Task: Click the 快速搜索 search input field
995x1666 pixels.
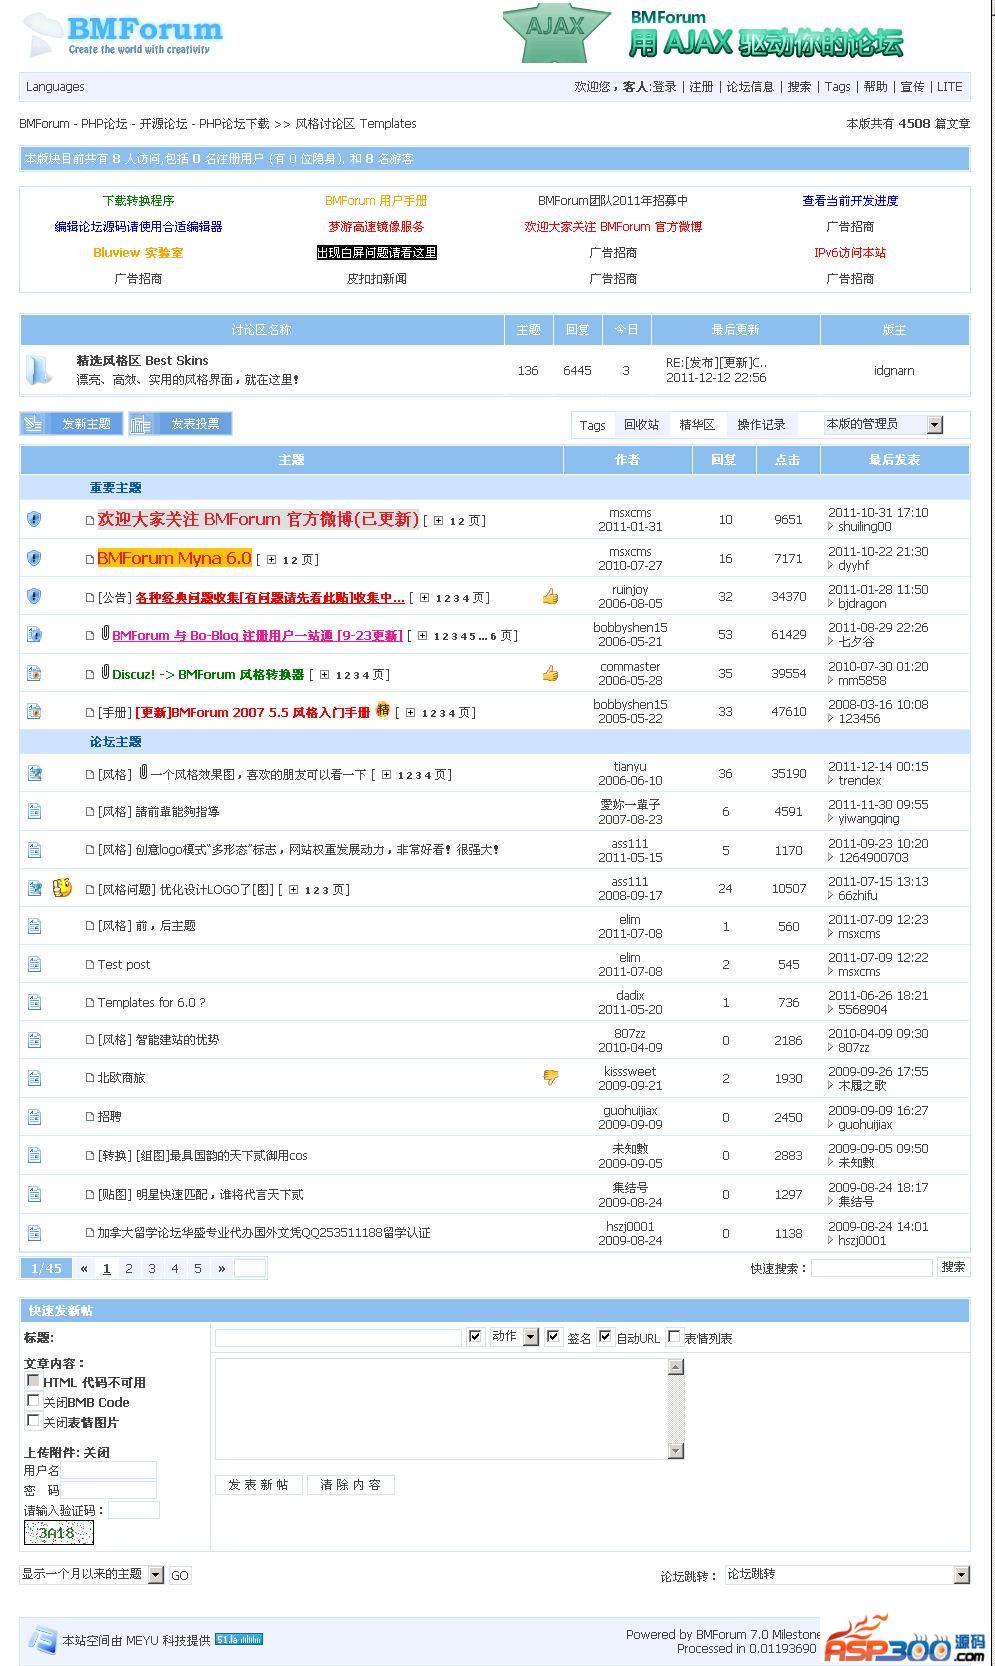Action: [871, 1268]
